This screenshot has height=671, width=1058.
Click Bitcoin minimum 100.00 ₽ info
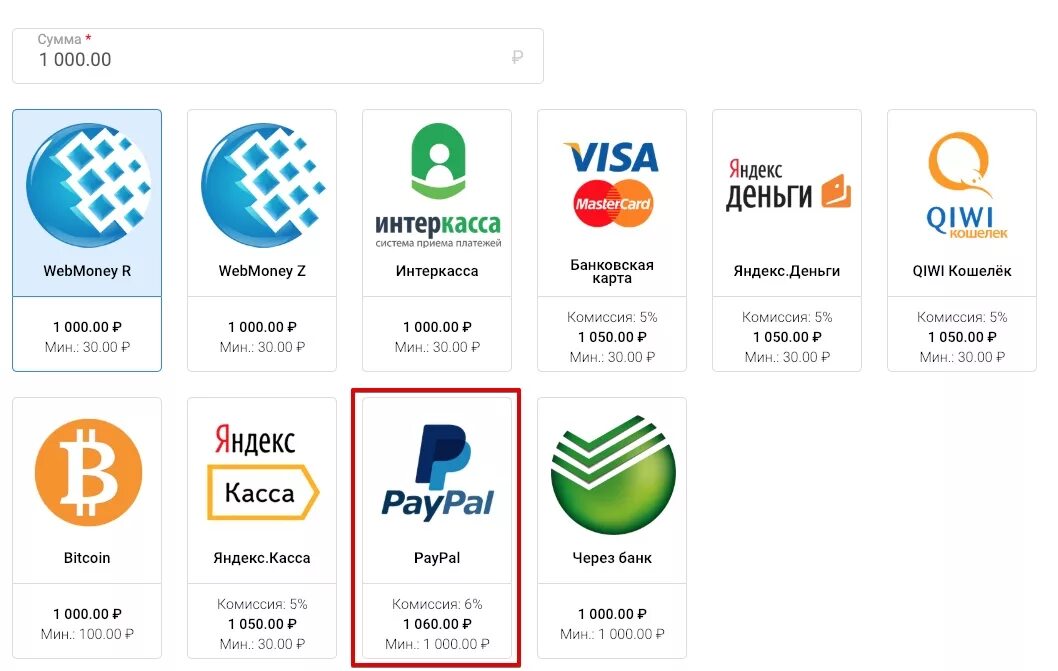click(x=87, y=634)
